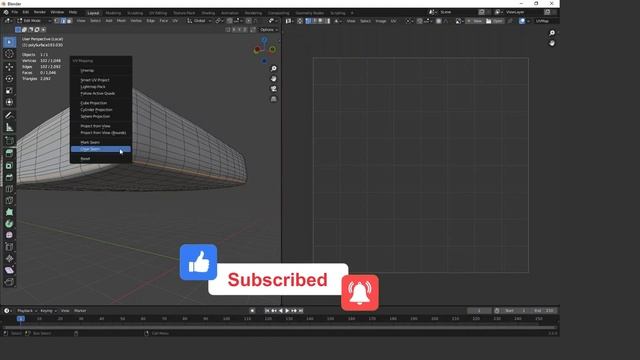Click the 3D viewport zoom magnifier icon
Image resolution: width=640 pixels, height=360 pixels.
[273, 69]
